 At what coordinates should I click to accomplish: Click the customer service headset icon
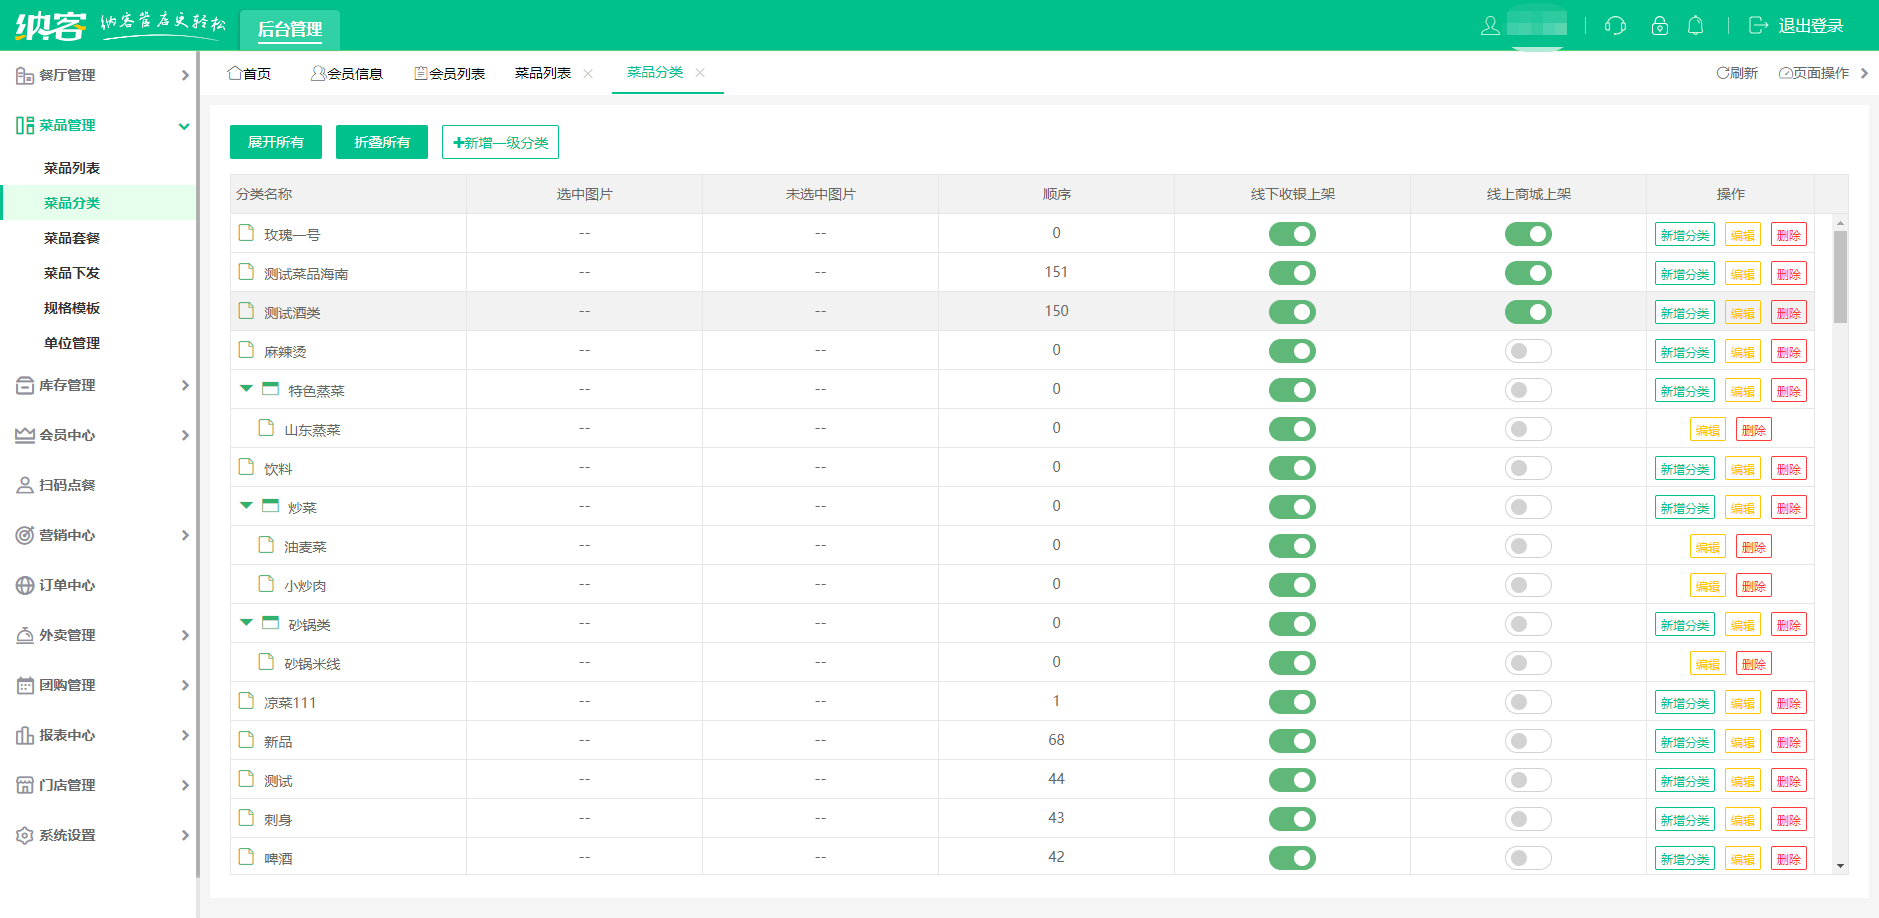tap(1615, 26)
